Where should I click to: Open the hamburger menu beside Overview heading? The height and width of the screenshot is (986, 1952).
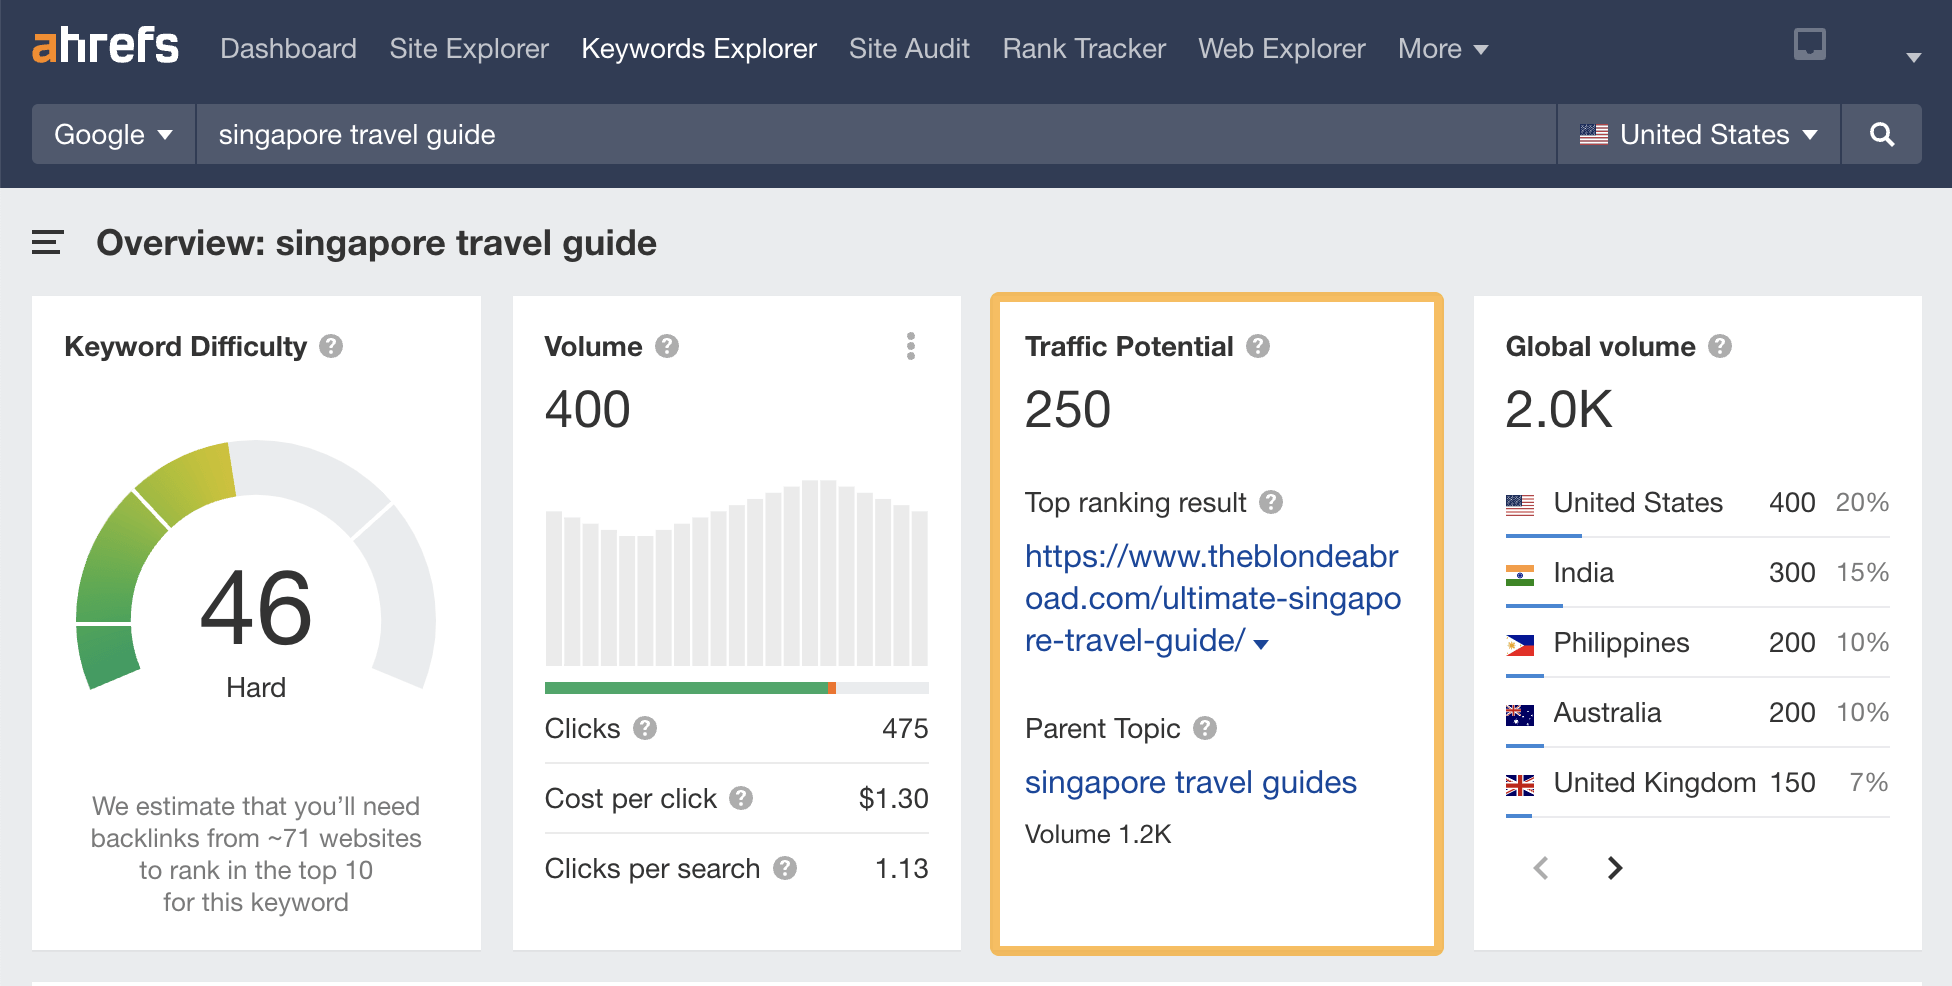tap(46, 243)
